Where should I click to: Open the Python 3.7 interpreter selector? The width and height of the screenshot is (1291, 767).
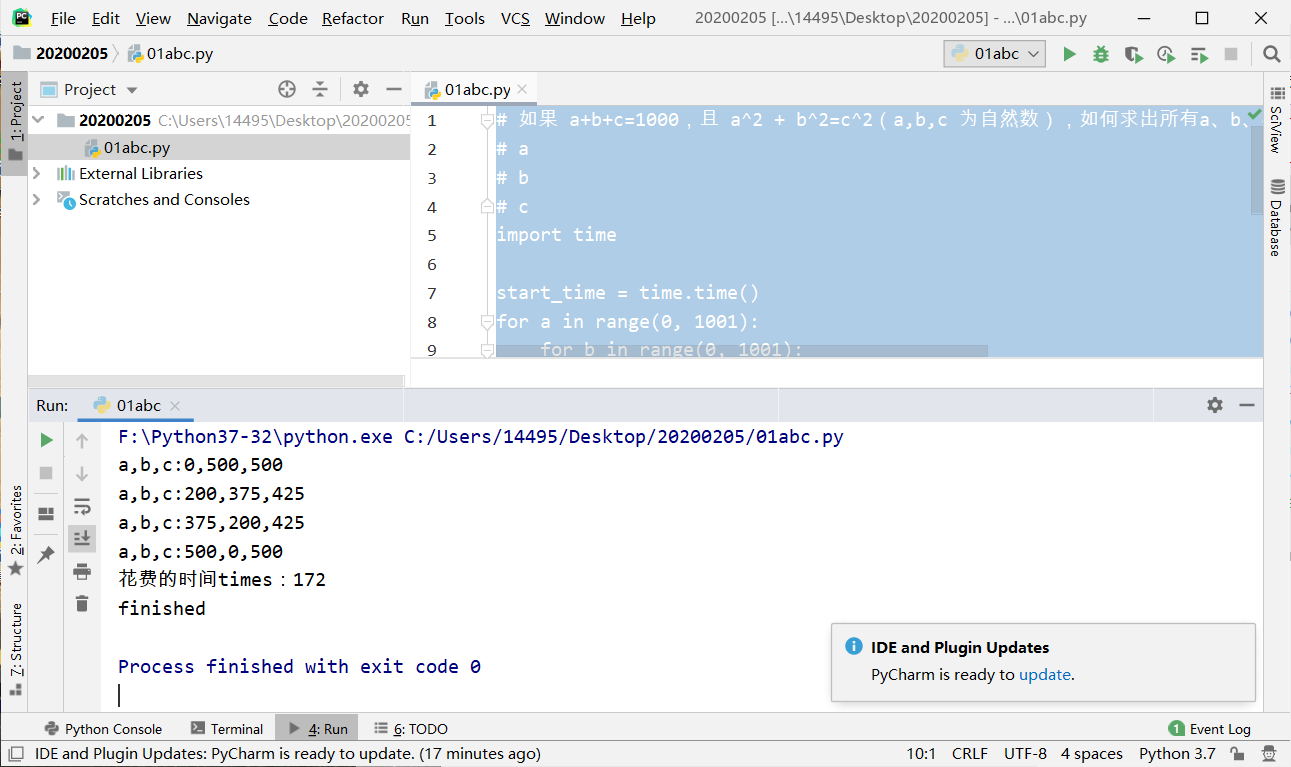(1177, 754)
